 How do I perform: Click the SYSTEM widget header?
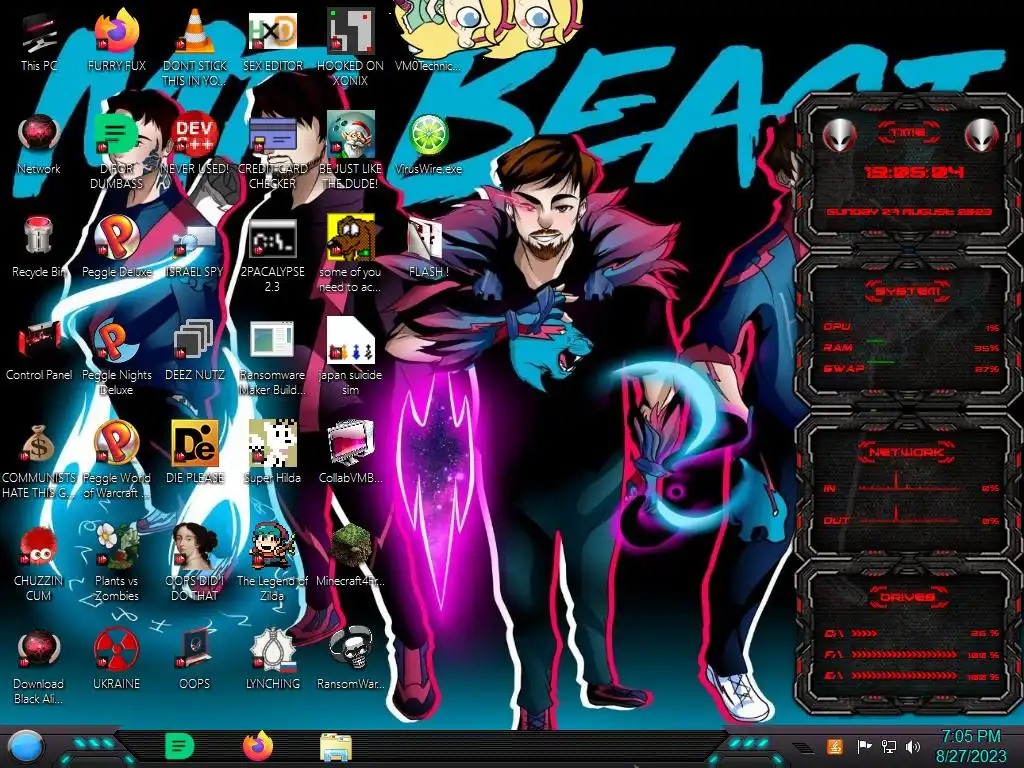coord(908,291)
